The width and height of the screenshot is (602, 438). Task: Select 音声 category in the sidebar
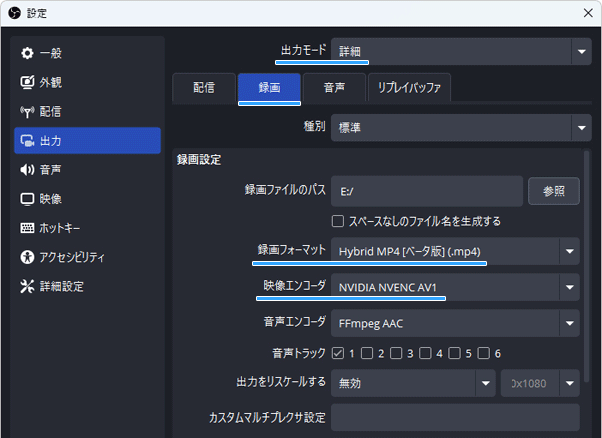[x=88, y=170]
